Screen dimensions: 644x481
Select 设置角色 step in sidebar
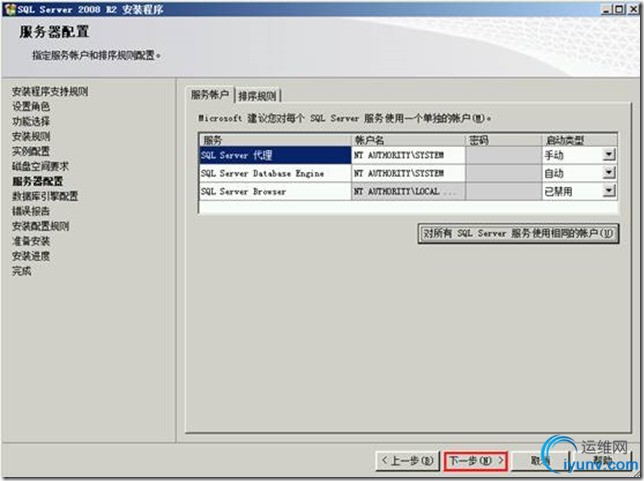[x=31, y=106]
